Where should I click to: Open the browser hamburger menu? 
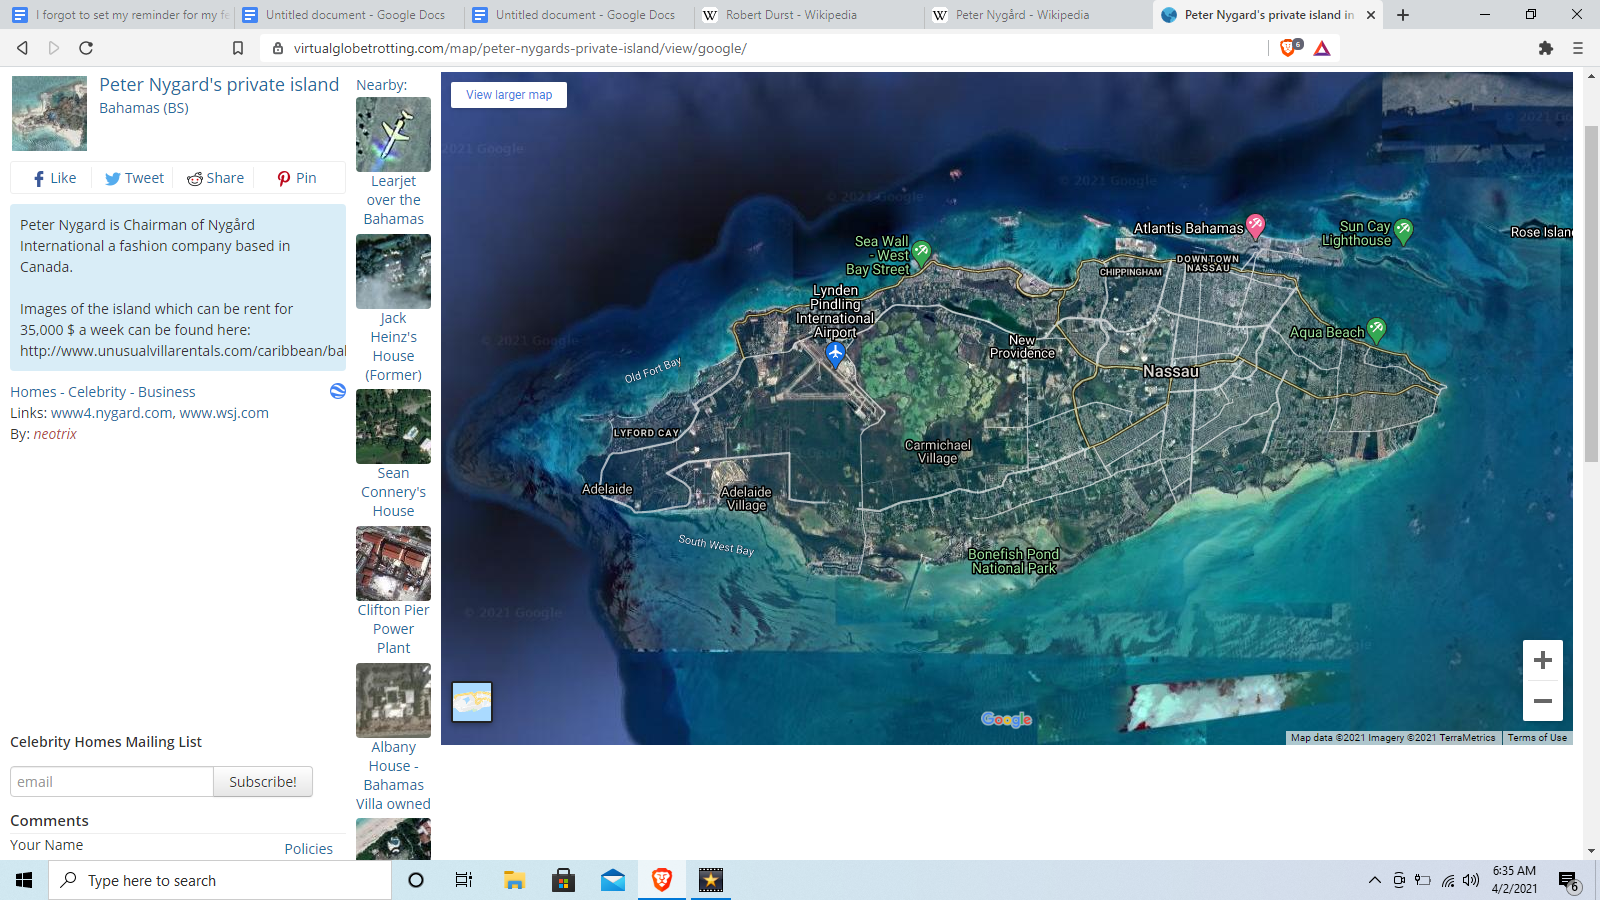pyautogui.click(x=1578, y=48)
